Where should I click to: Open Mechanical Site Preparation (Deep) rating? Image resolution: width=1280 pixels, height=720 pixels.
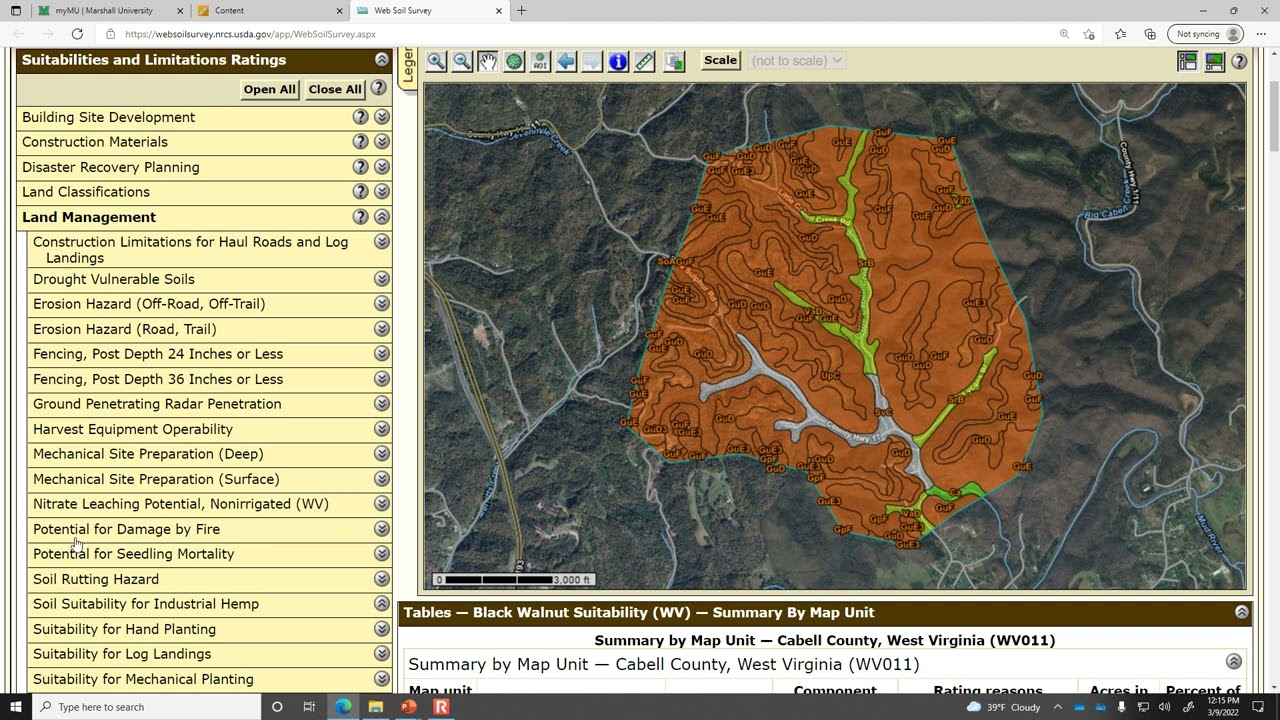[x=148, y=454]
